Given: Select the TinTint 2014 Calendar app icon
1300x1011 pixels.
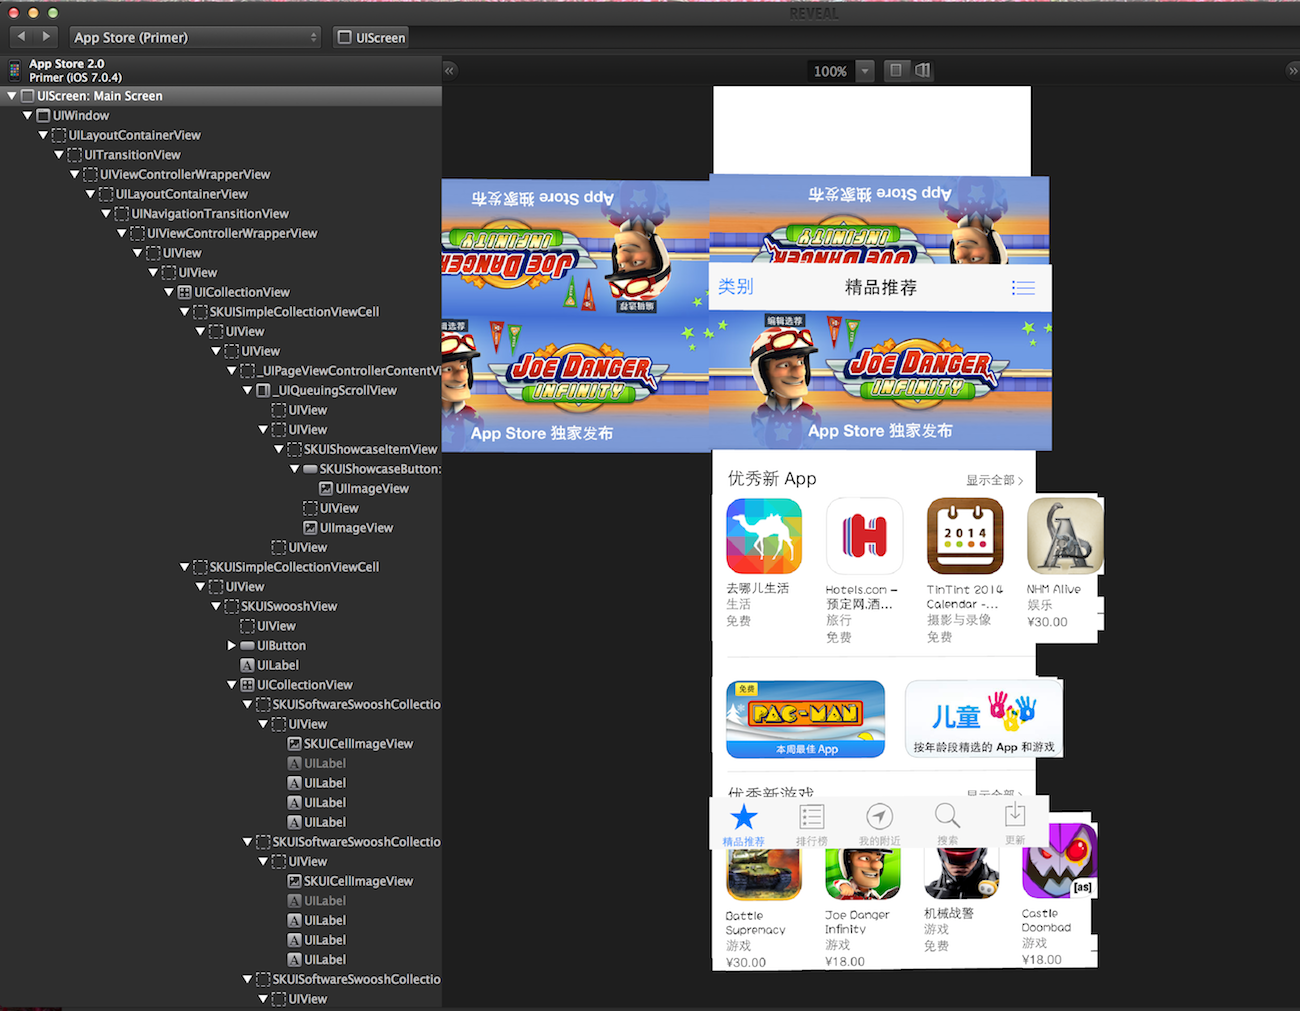Looking at the screenshot, I should coord(965,536).
